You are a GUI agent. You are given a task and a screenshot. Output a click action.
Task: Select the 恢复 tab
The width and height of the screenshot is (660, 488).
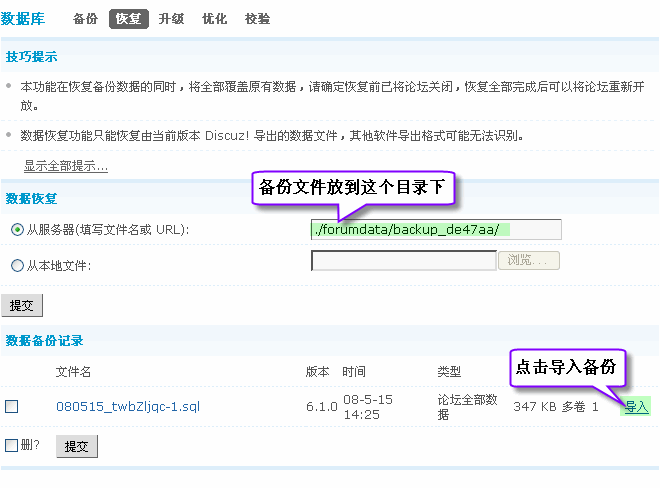pyautogui.click(x=128, y=19)
